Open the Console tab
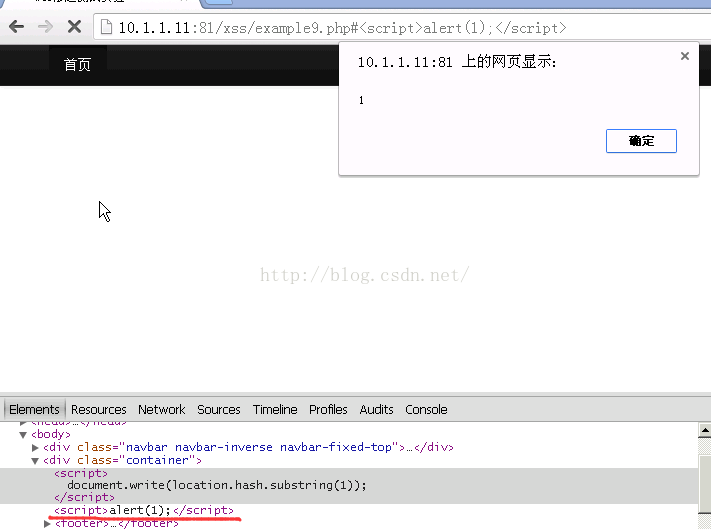 coord(426,409)
